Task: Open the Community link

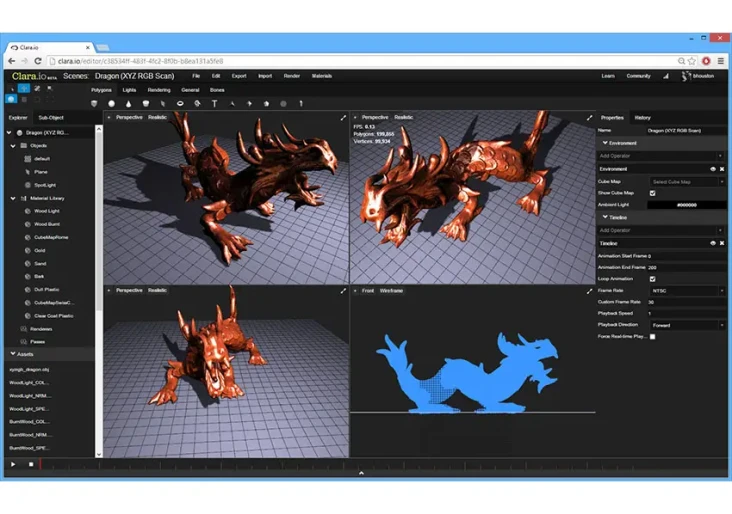Action: coord(638,76)
